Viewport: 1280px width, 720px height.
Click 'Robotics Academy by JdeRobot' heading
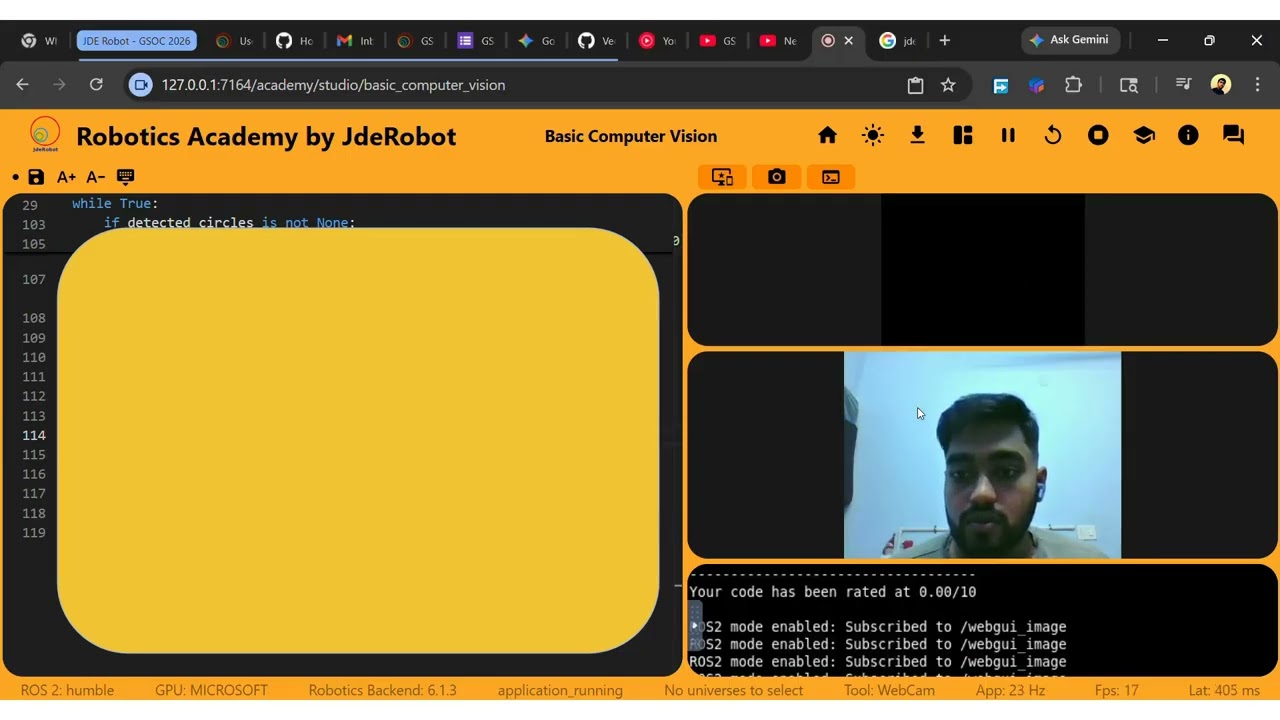pyautogui.click(x=266, y=136)
